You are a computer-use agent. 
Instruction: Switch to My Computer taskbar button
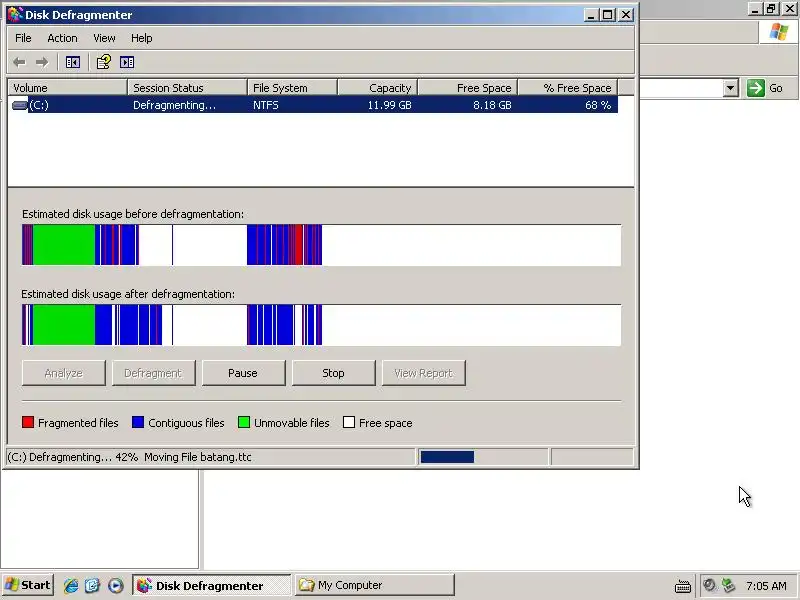[374, 585]
